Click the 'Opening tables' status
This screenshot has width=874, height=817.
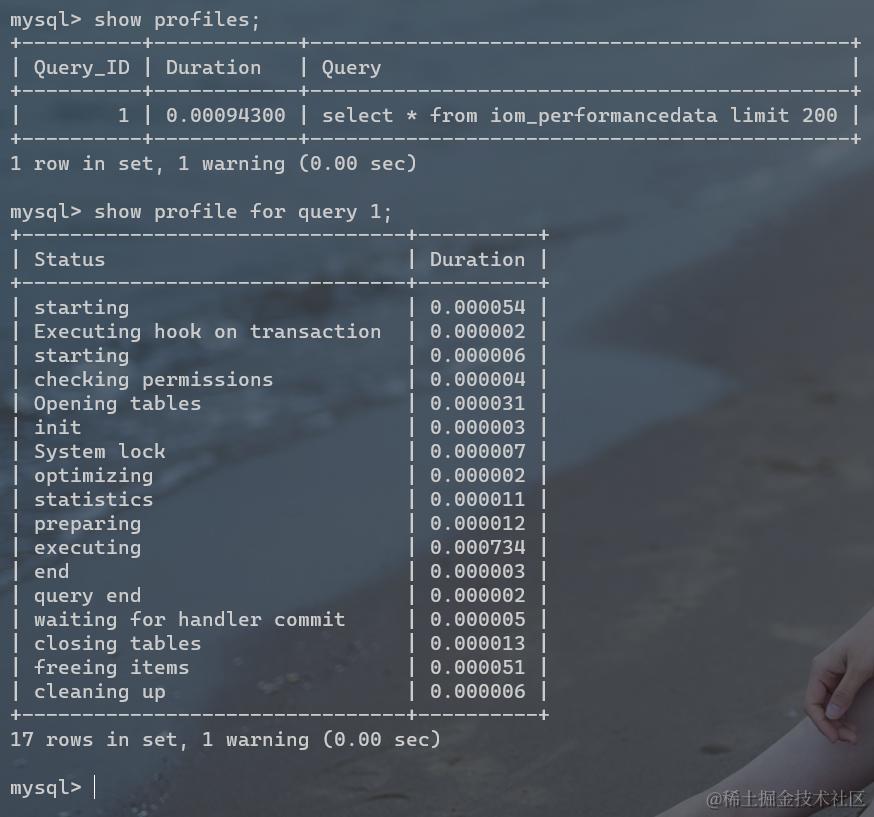[x=117, y=403]
